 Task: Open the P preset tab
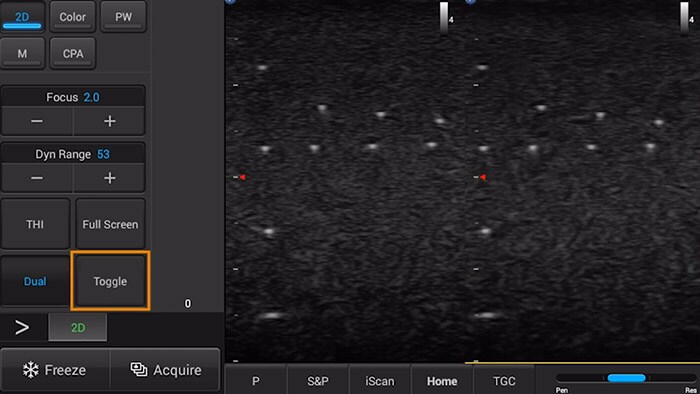pyautogui.click(x=255, y=381)
